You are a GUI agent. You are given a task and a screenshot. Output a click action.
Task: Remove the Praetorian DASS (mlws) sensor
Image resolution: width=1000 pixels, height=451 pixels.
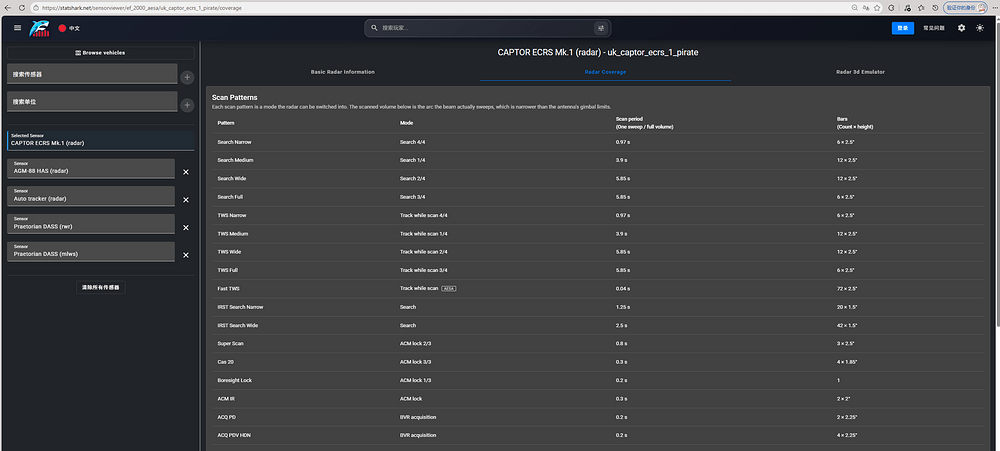tap(186, 255)
